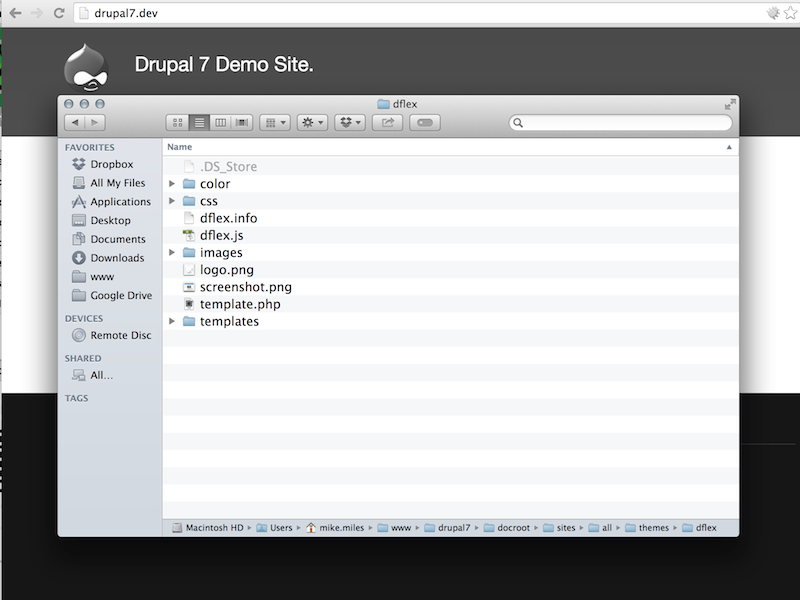This screenshot has height=600, width=800.
Task: Open the Action gear menu
Action: (312, 122)
